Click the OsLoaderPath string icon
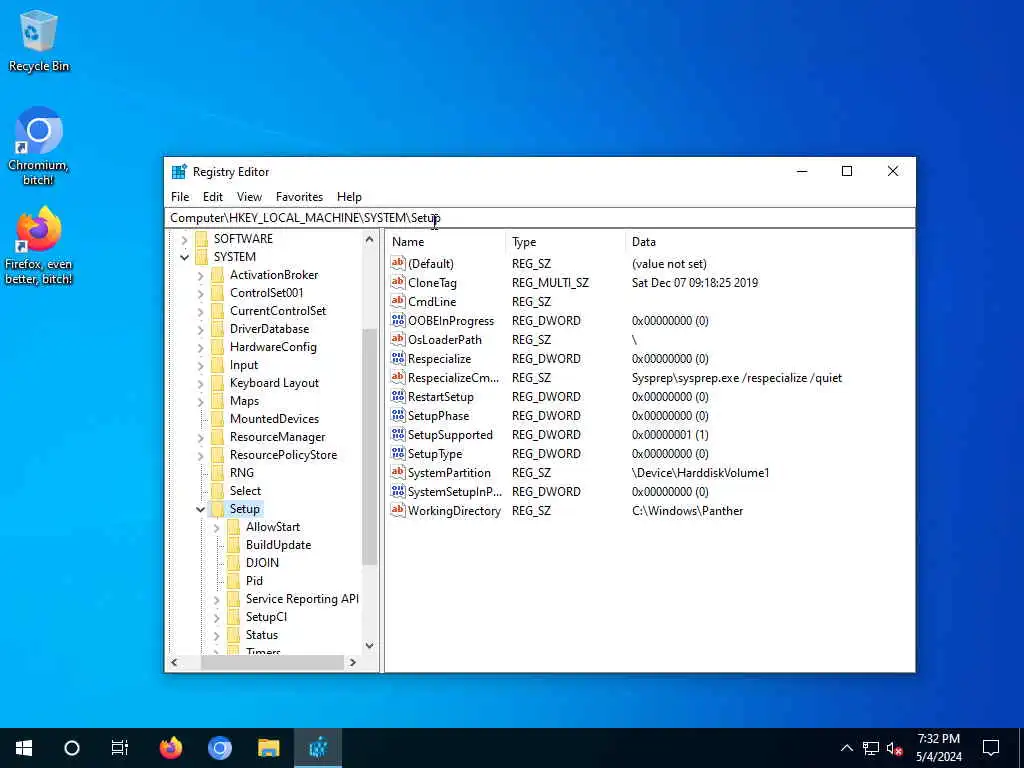The height and width of the screenshot is (768, 1024). [398, 339]
